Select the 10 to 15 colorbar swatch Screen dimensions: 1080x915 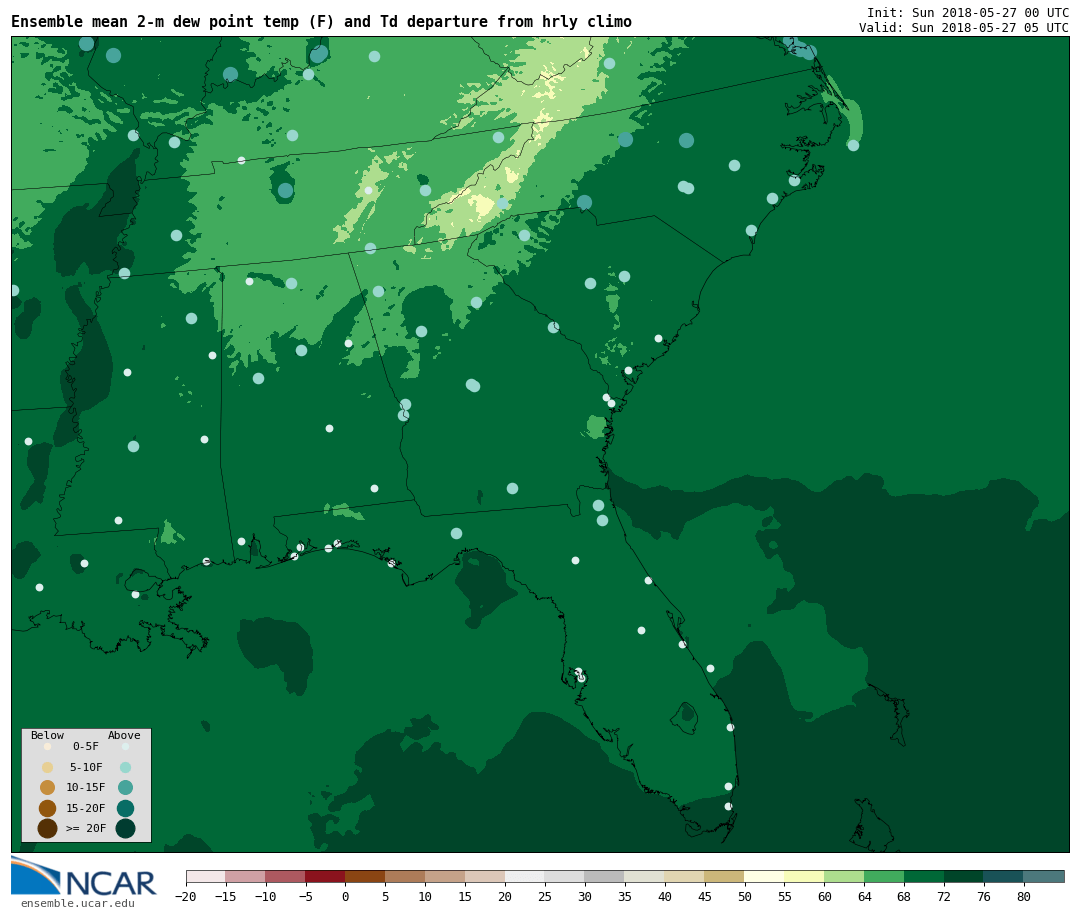446,876
